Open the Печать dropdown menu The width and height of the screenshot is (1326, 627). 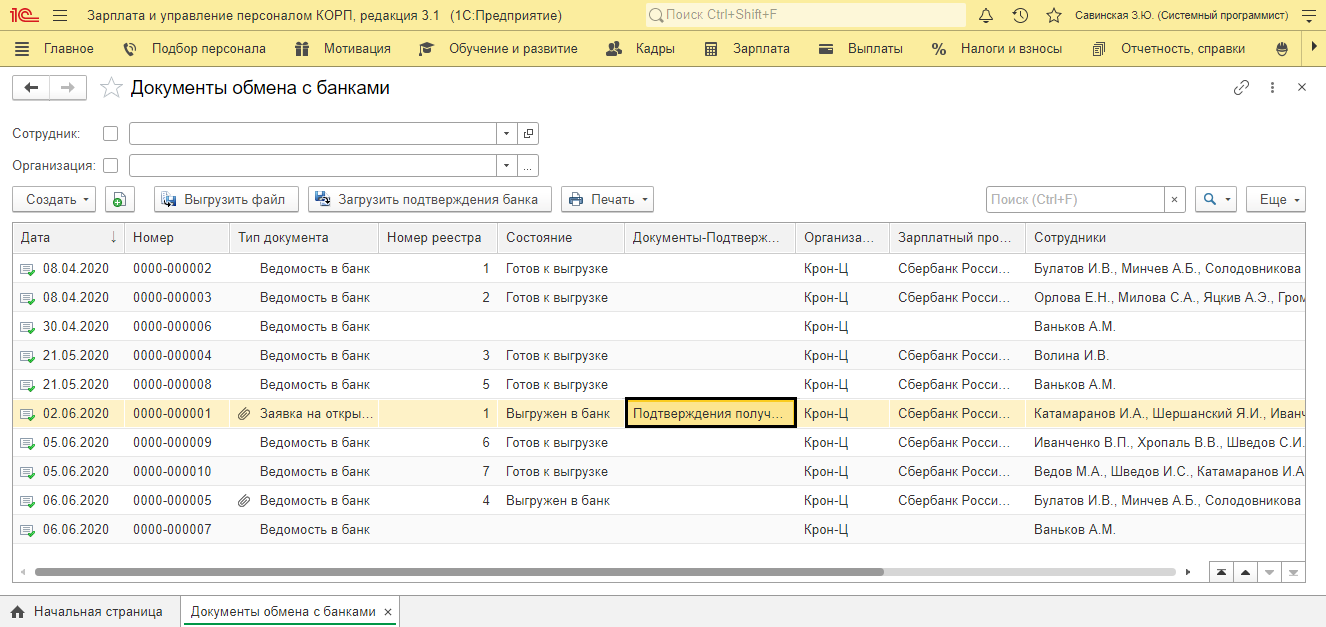[607, 199]
